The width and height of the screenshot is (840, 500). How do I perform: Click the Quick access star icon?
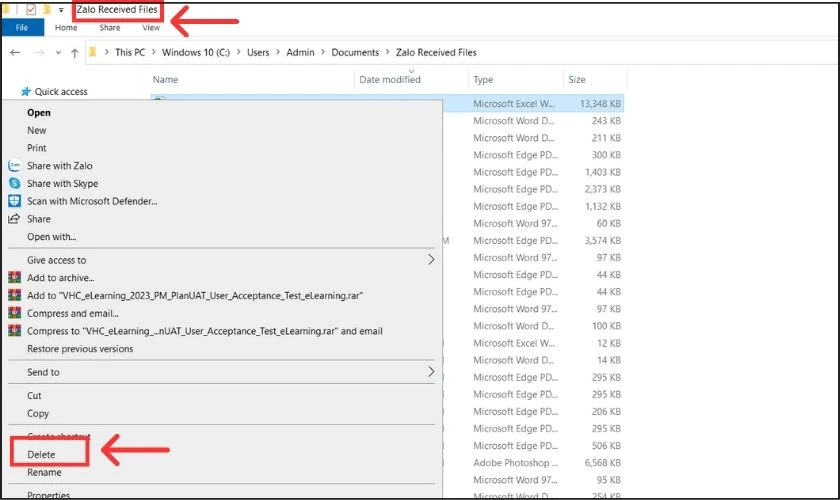25,92
